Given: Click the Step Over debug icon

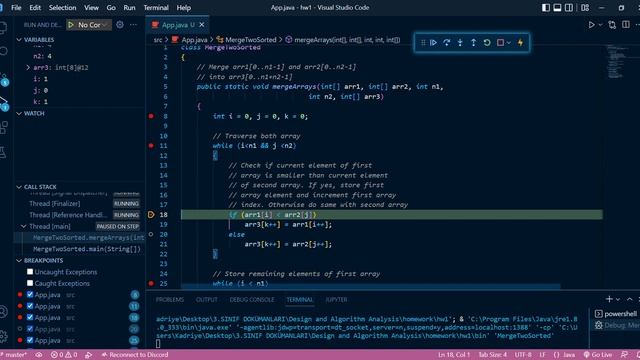Looking at the screenshot, I should [447, 42].
